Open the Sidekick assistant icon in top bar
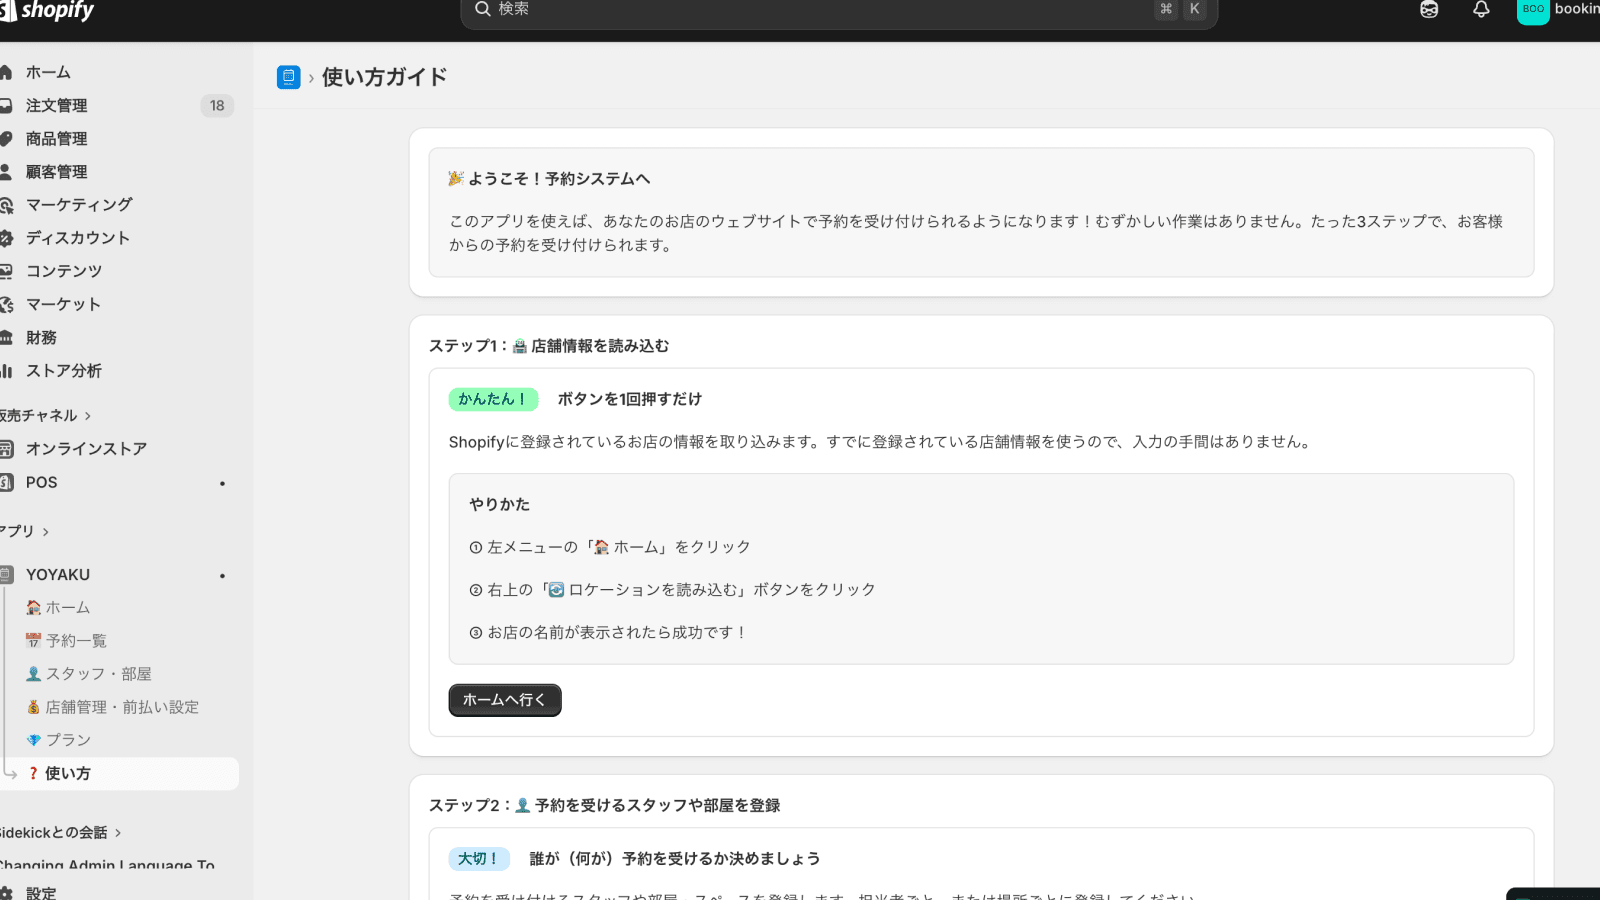This screenshot has height=900, width=1600. tap(1429, 10)
